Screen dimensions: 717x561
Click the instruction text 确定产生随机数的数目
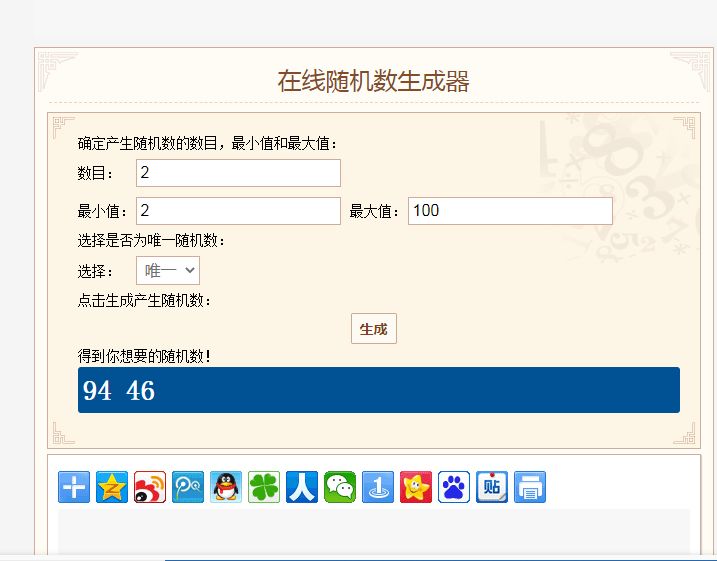(x=147, y=144)
